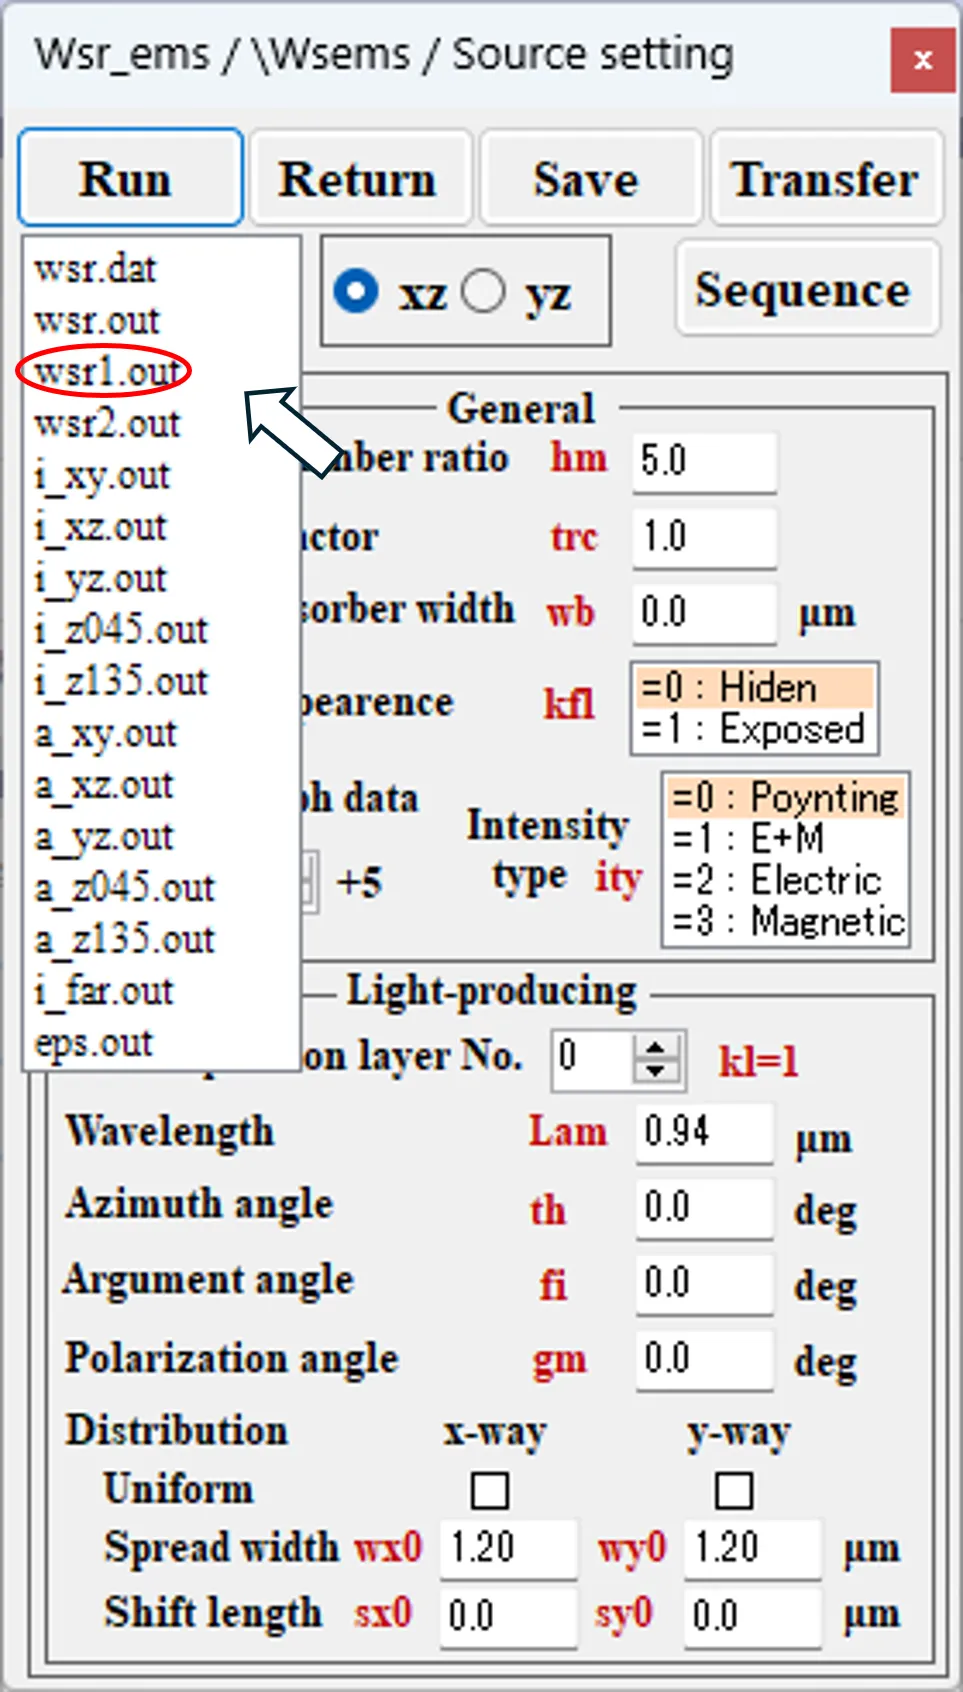This screenshot has width=963, height=1692.
Task: Edit the trc value field 1.0
Action: (x=704, y=537)
